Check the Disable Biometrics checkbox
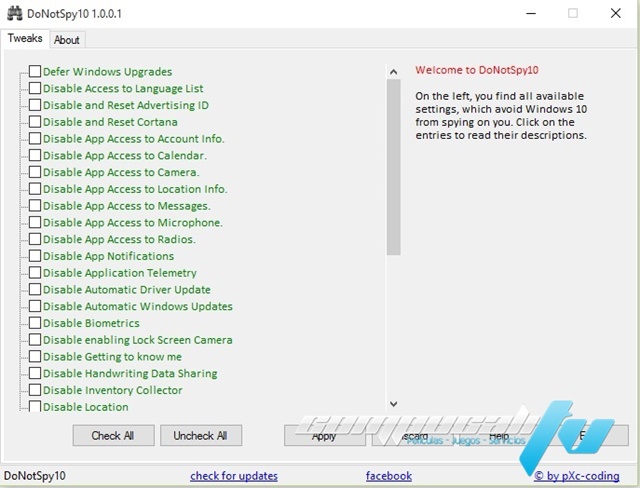The image size is (640, 488). tap(35, 323)
